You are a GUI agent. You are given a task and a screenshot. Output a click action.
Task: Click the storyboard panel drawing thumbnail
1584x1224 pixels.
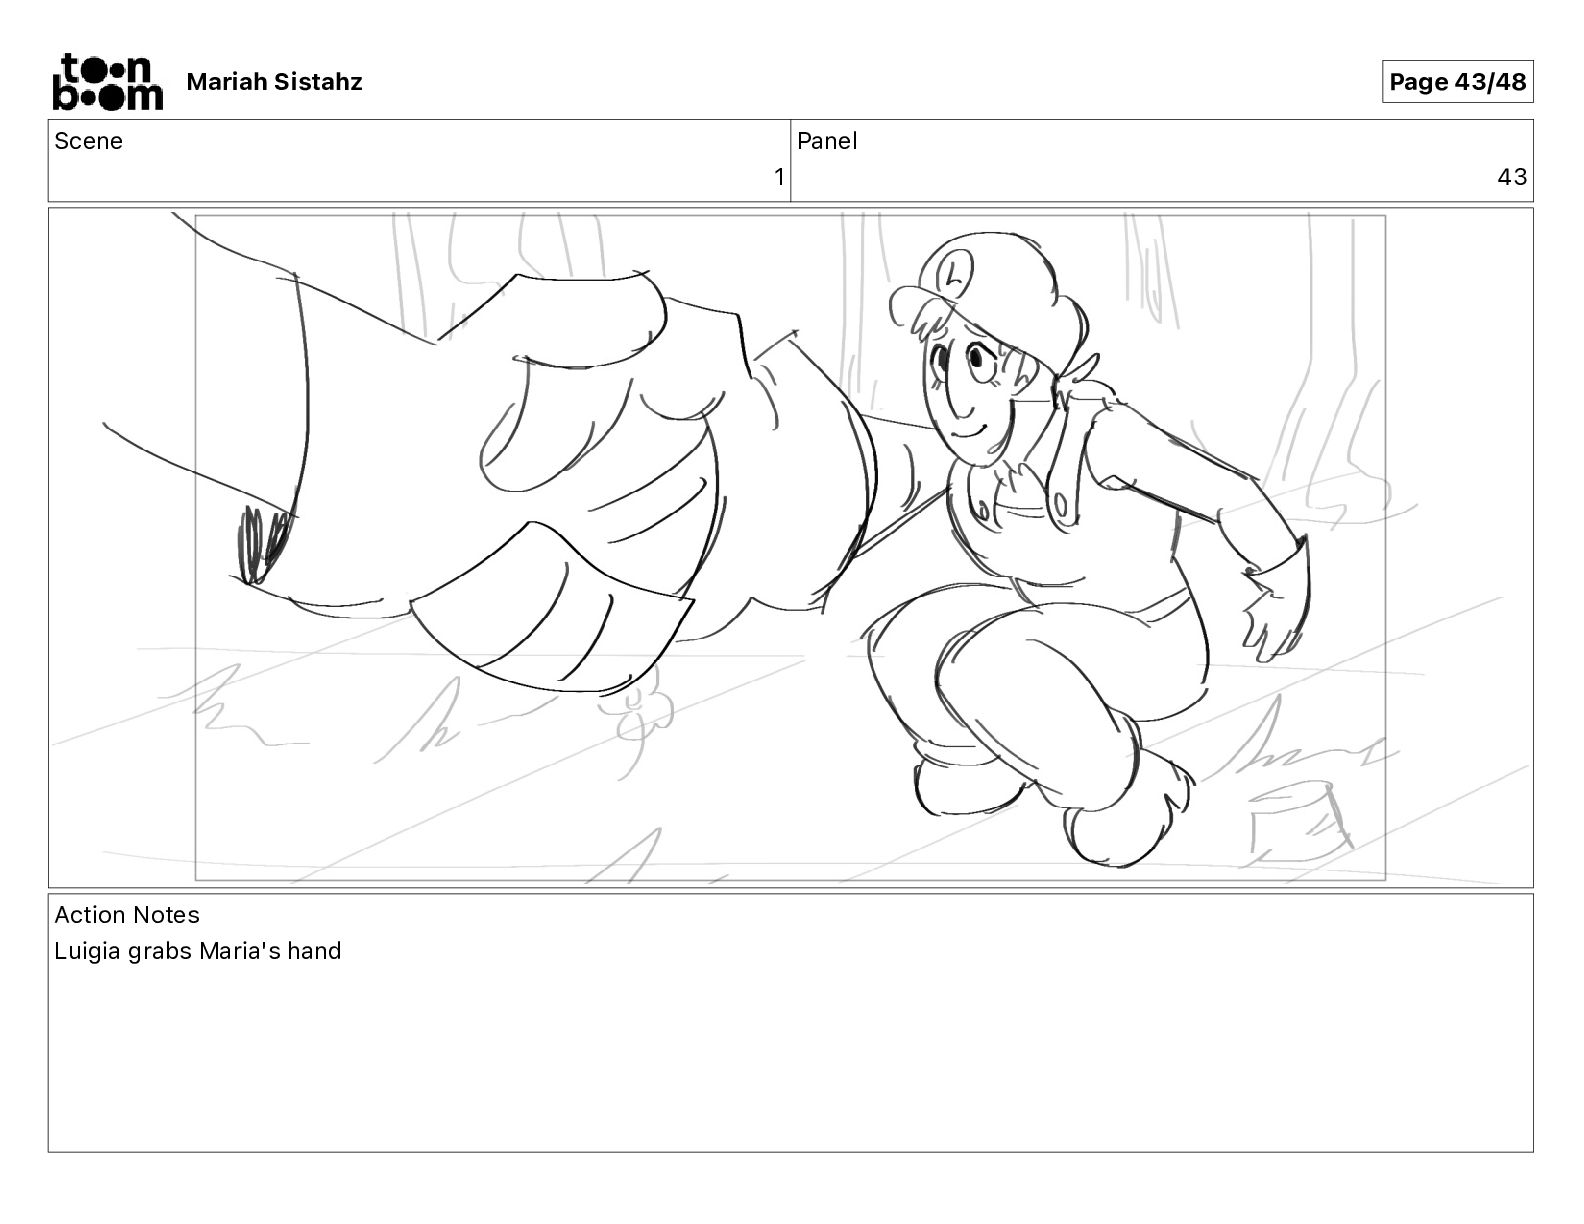[x=790, y=548]
